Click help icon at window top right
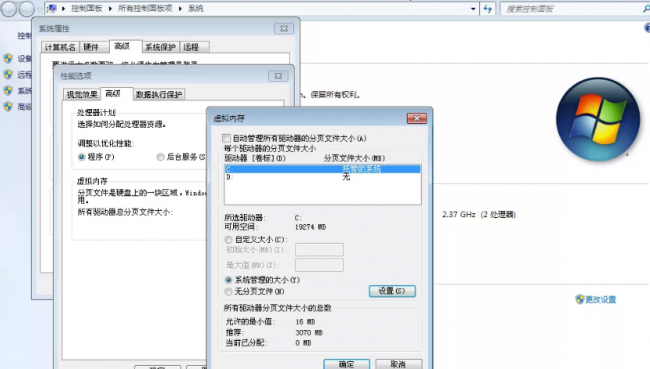This screenshot has height=369, width=650. [x=647, y=28]
